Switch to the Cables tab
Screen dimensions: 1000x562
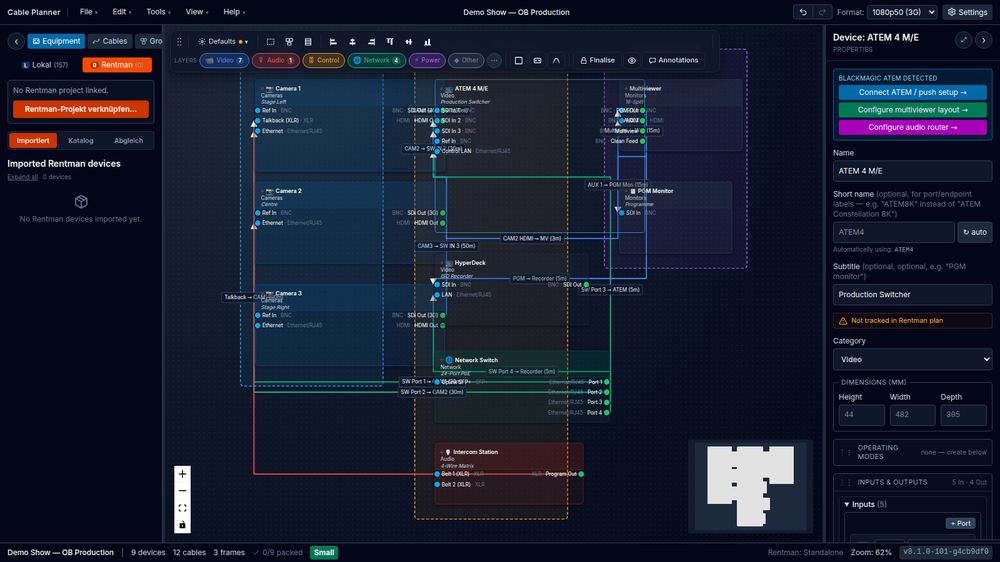110,41
